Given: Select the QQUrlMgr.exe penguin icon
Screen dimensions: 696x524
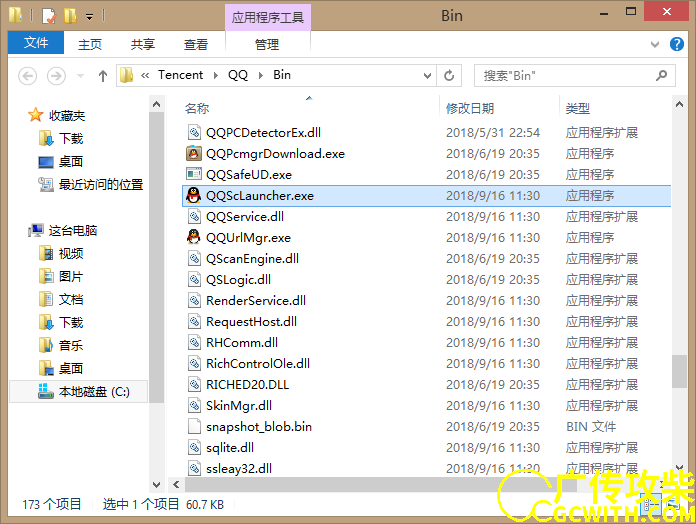Looking at the screenshot, I should coord(193,237).
